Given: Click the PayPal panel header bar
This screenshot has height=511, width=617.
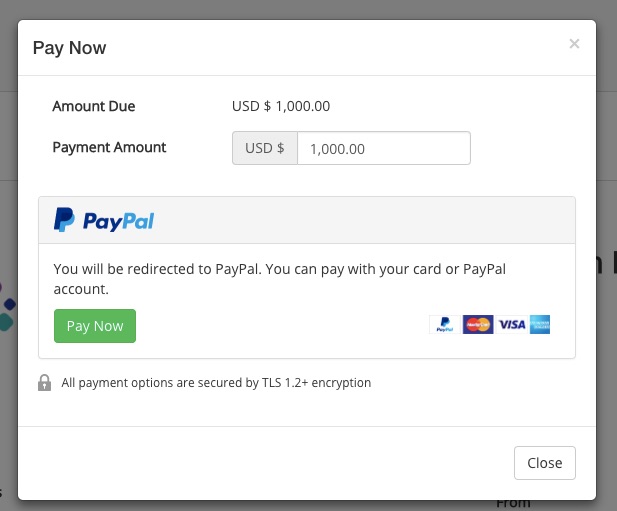Looking at the screenshot, I should pyautogui.click(x=307, y=220).
